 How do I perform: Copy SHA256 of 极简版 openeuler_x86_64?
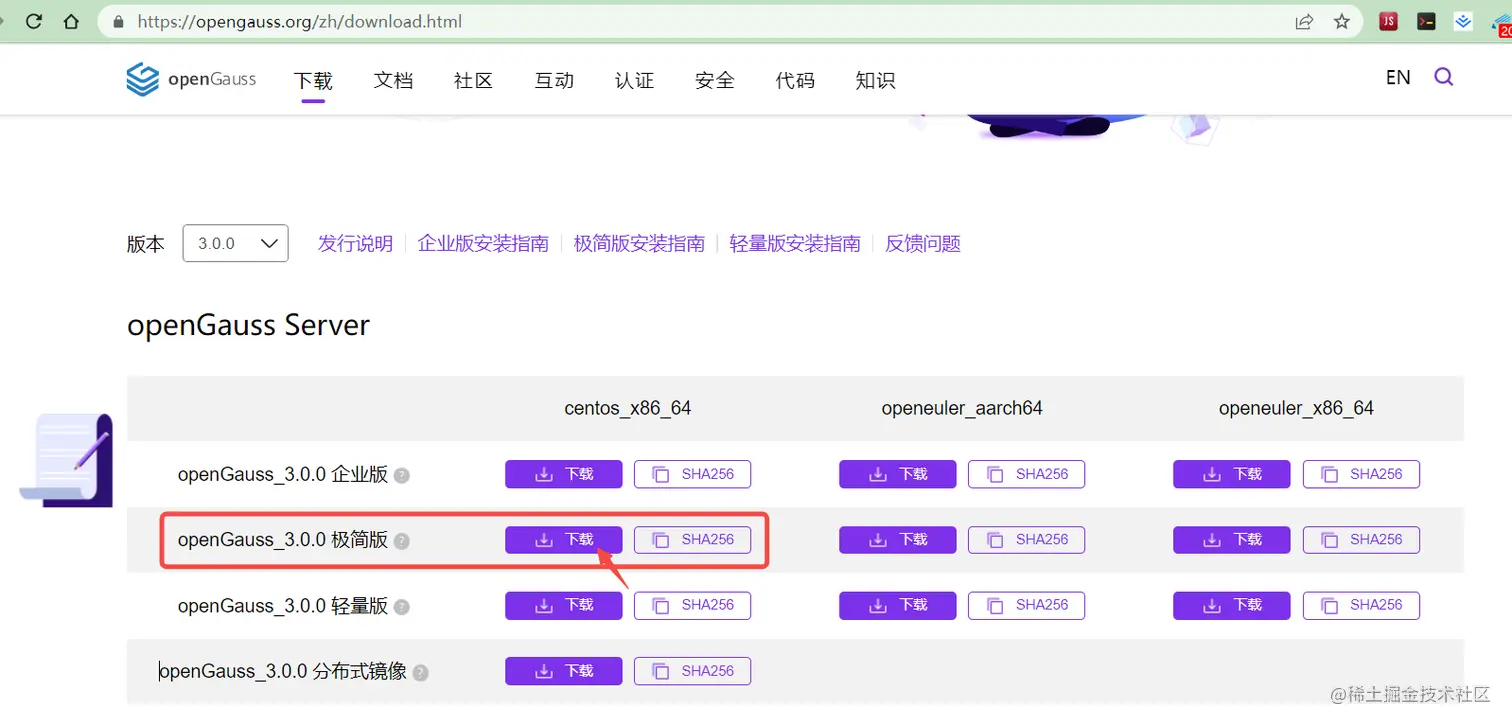click(x=1361, y=540)
